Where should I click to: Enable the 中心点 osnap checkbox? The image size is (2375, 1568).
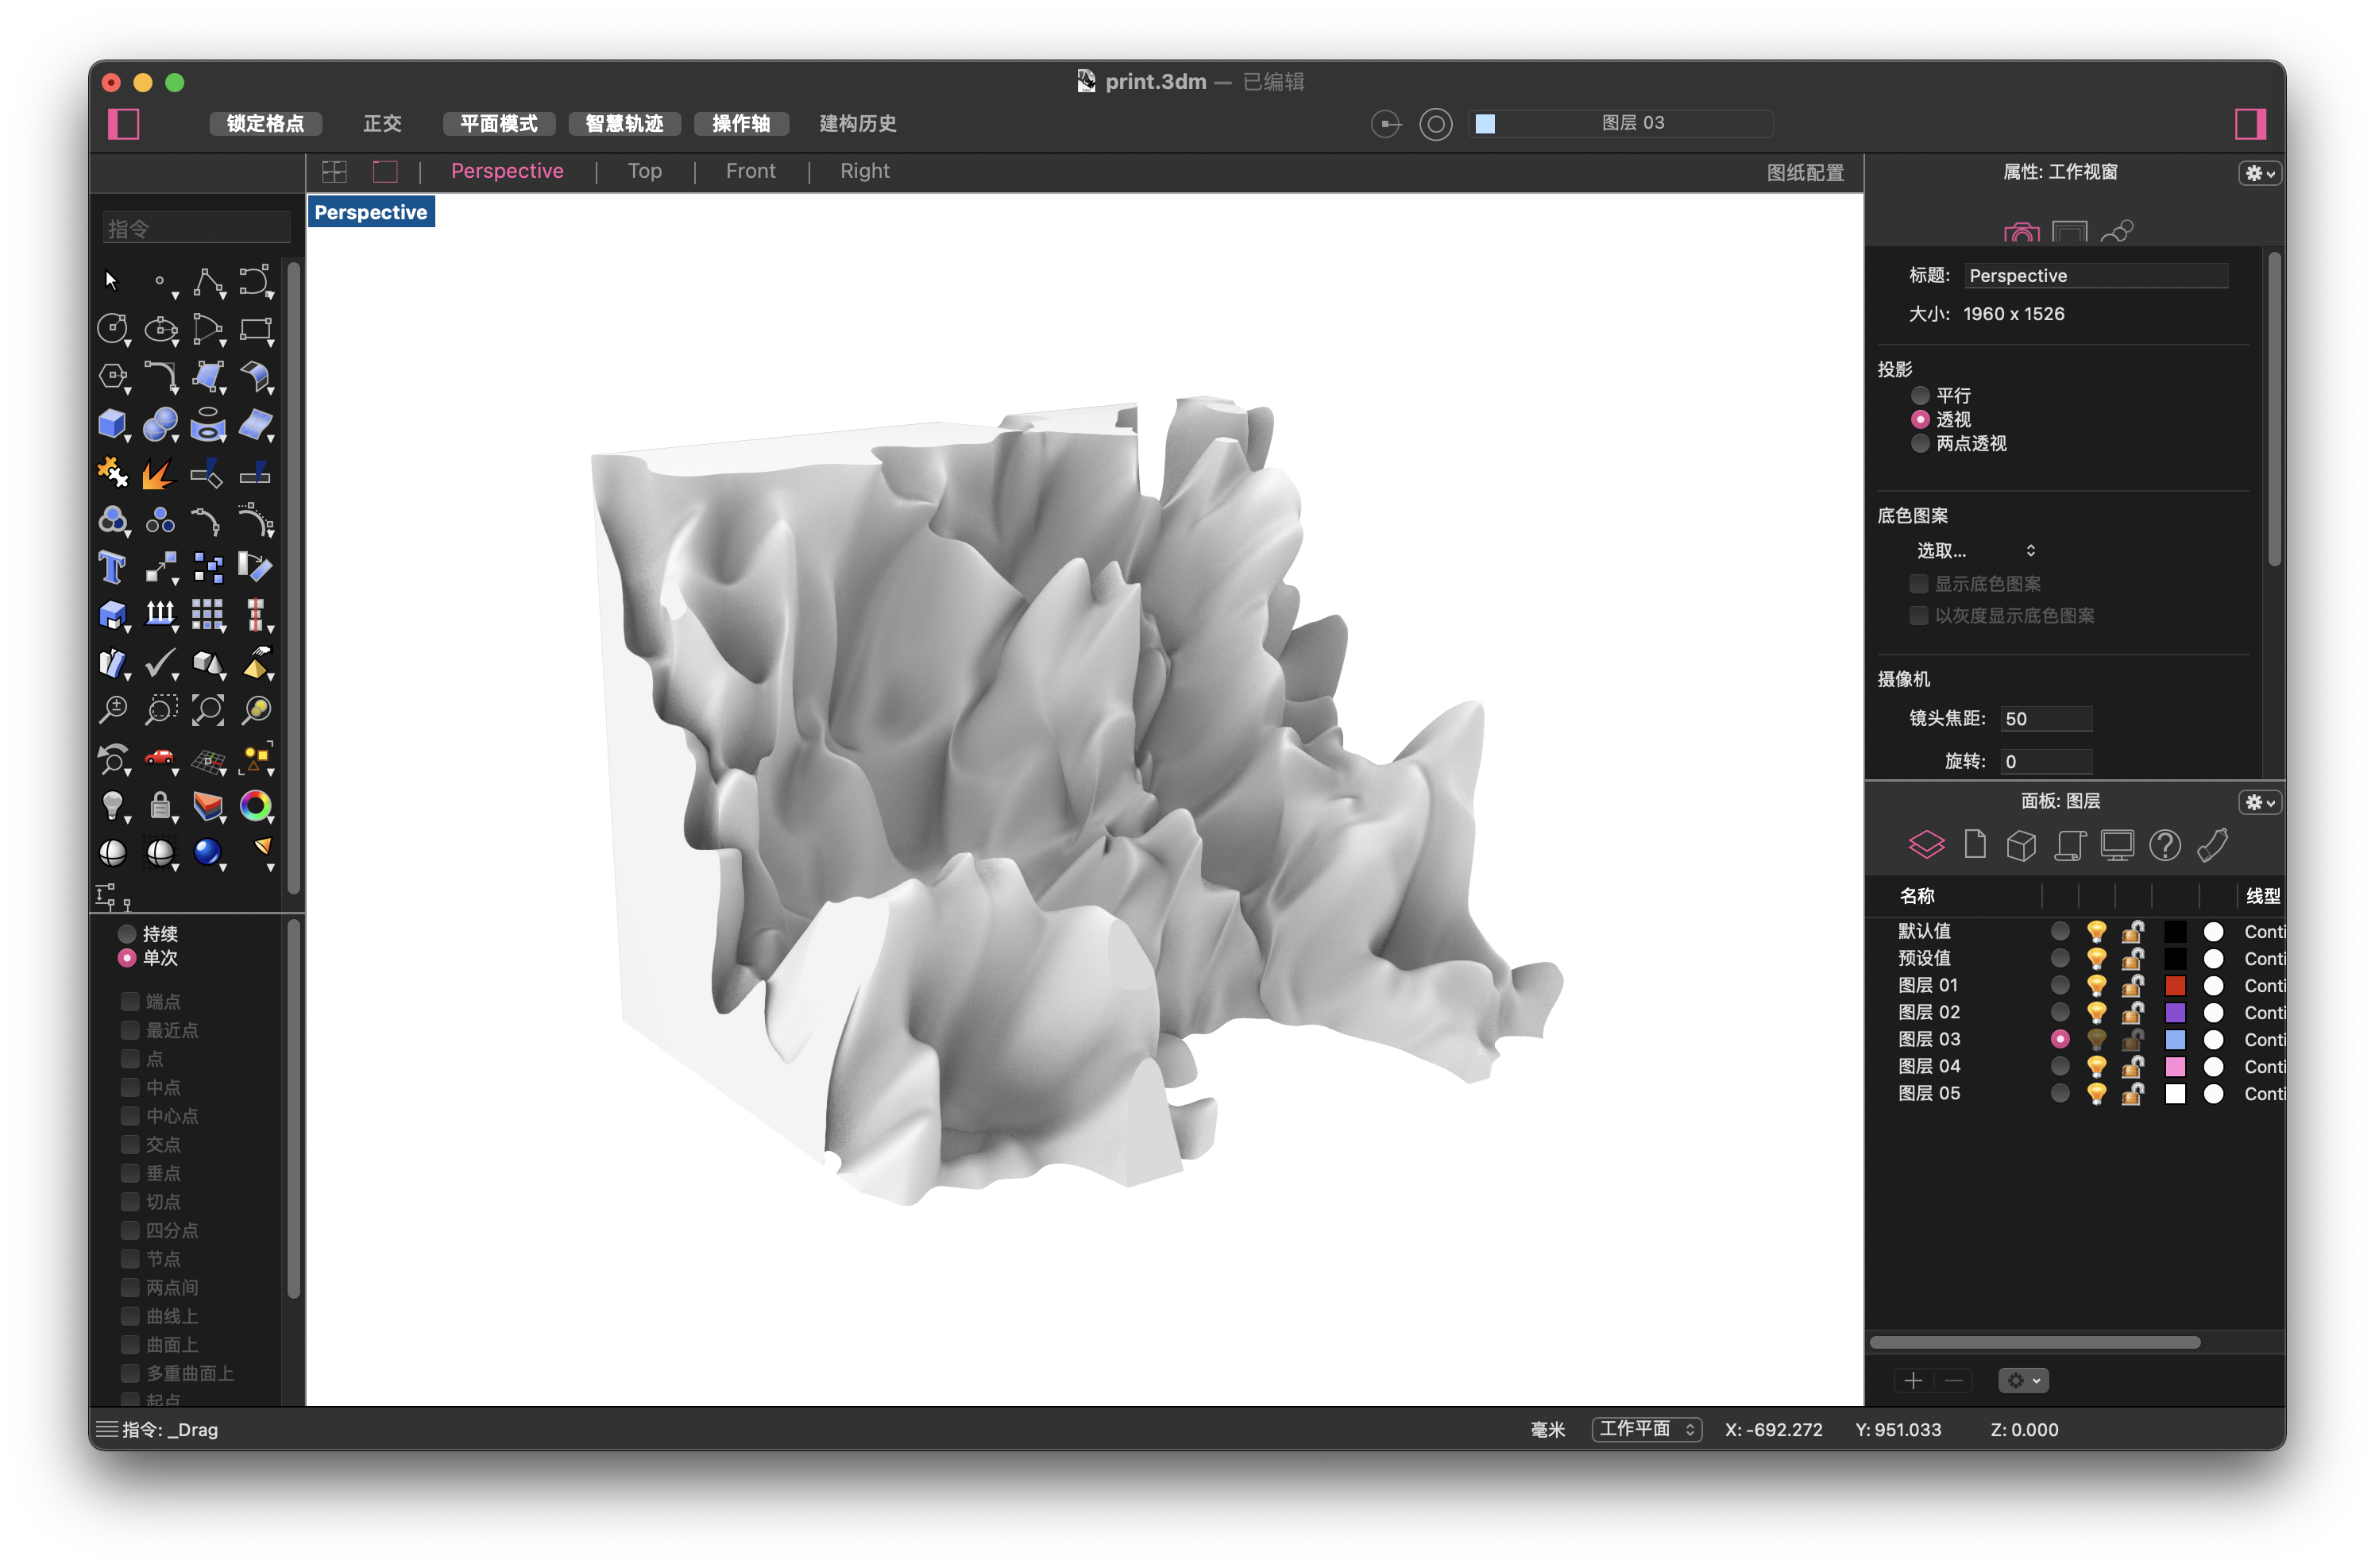[130, 1116]
